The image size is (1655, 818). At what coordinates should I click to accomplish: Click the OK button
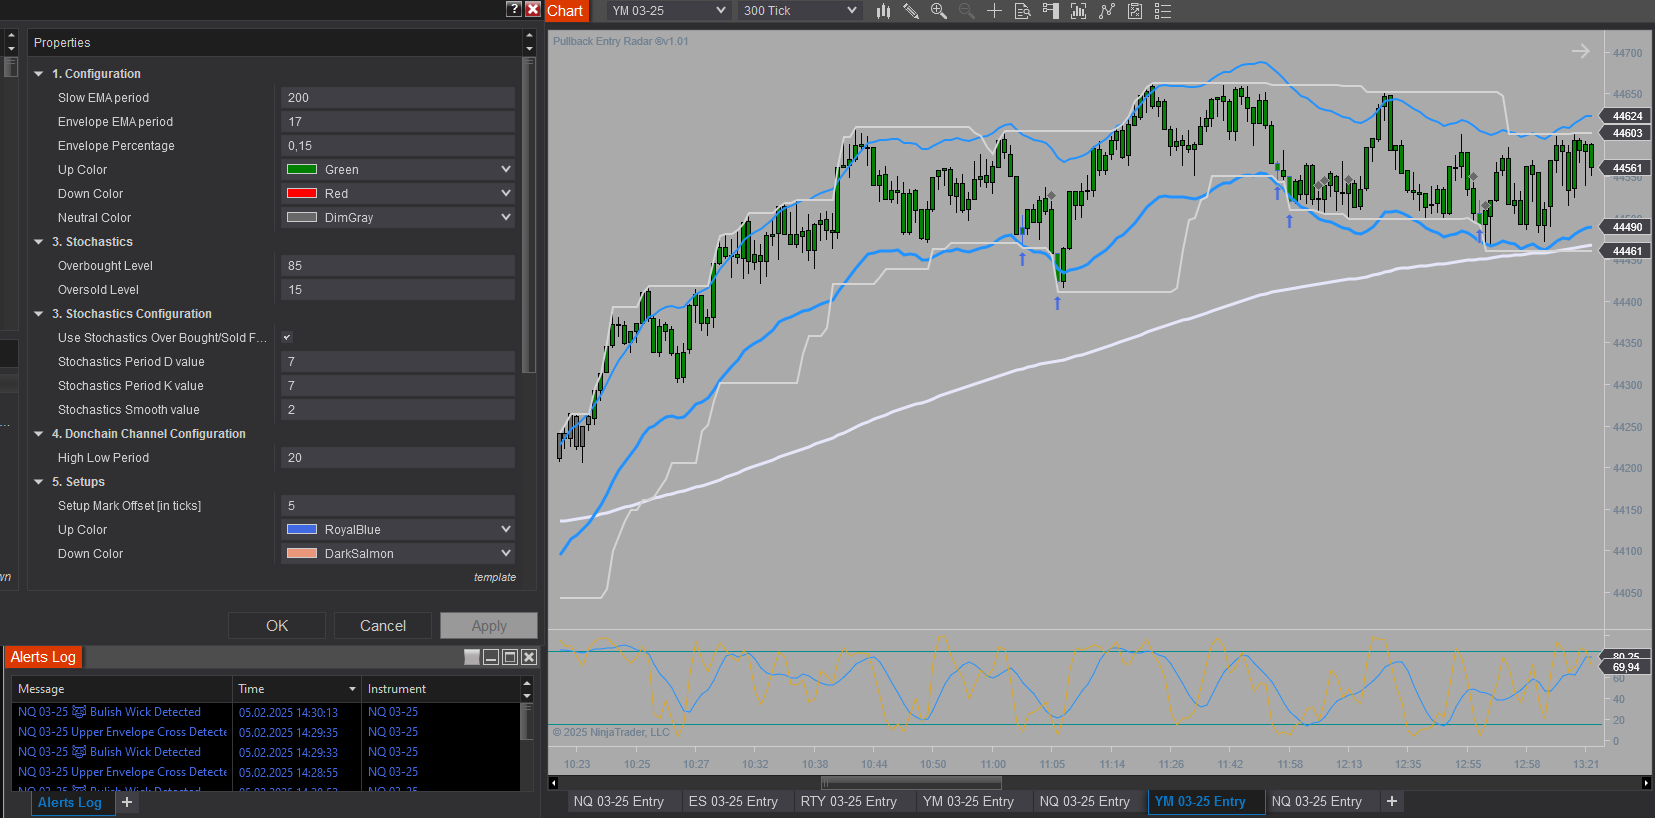277,625
